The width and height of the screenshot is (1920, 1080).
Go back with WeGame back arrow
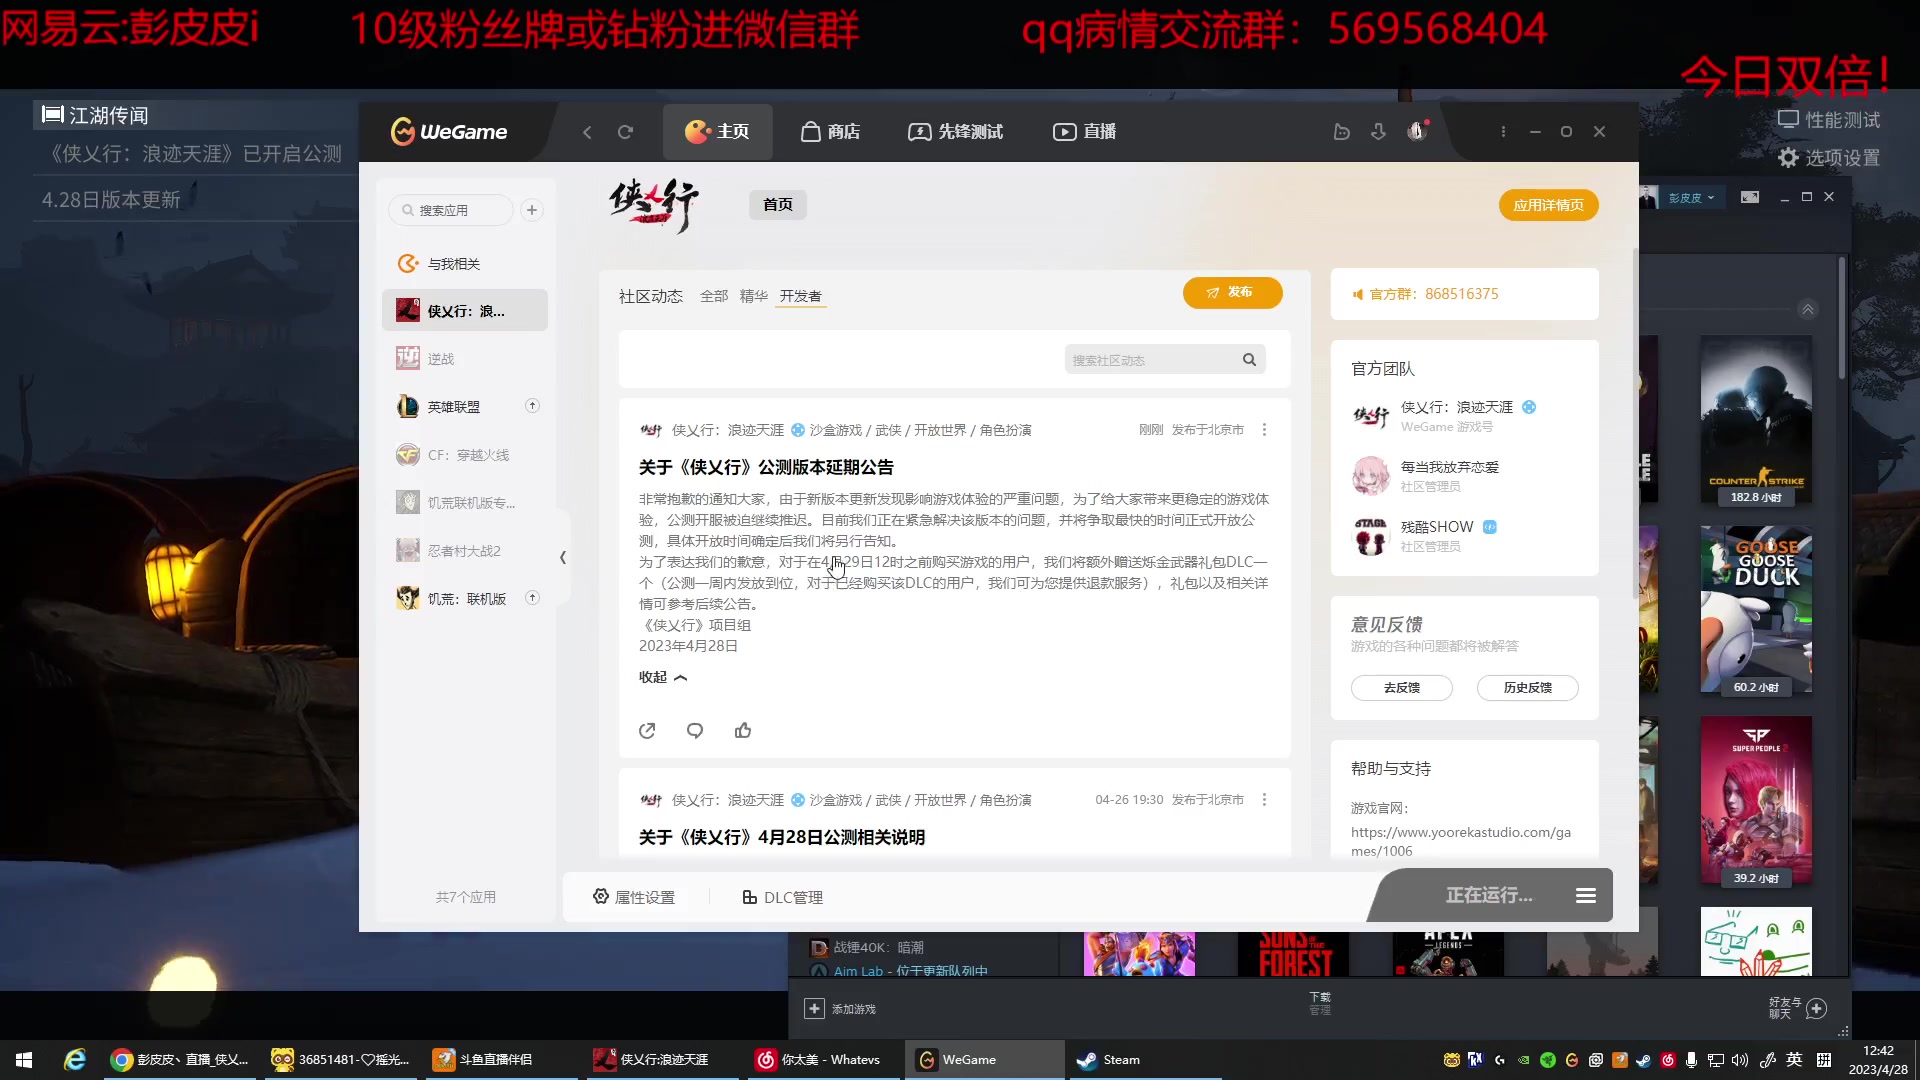pyautogui.click(x=587, y=132)
